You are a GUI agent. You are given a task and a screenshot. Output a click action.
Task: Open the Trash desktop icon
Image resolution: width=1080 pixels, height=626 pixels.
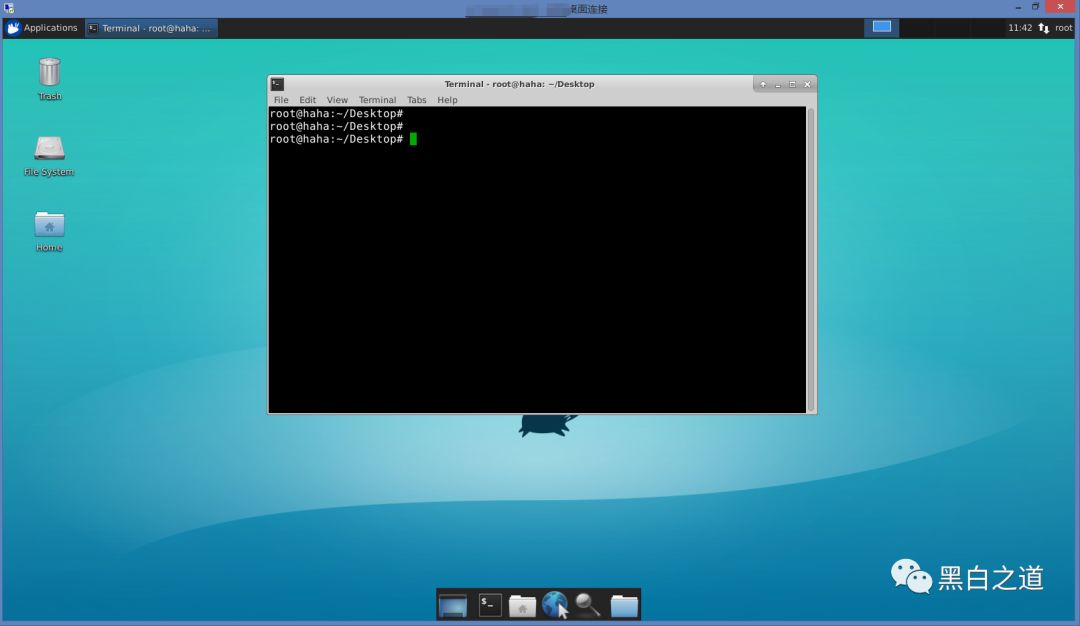[x=49, y=75]
